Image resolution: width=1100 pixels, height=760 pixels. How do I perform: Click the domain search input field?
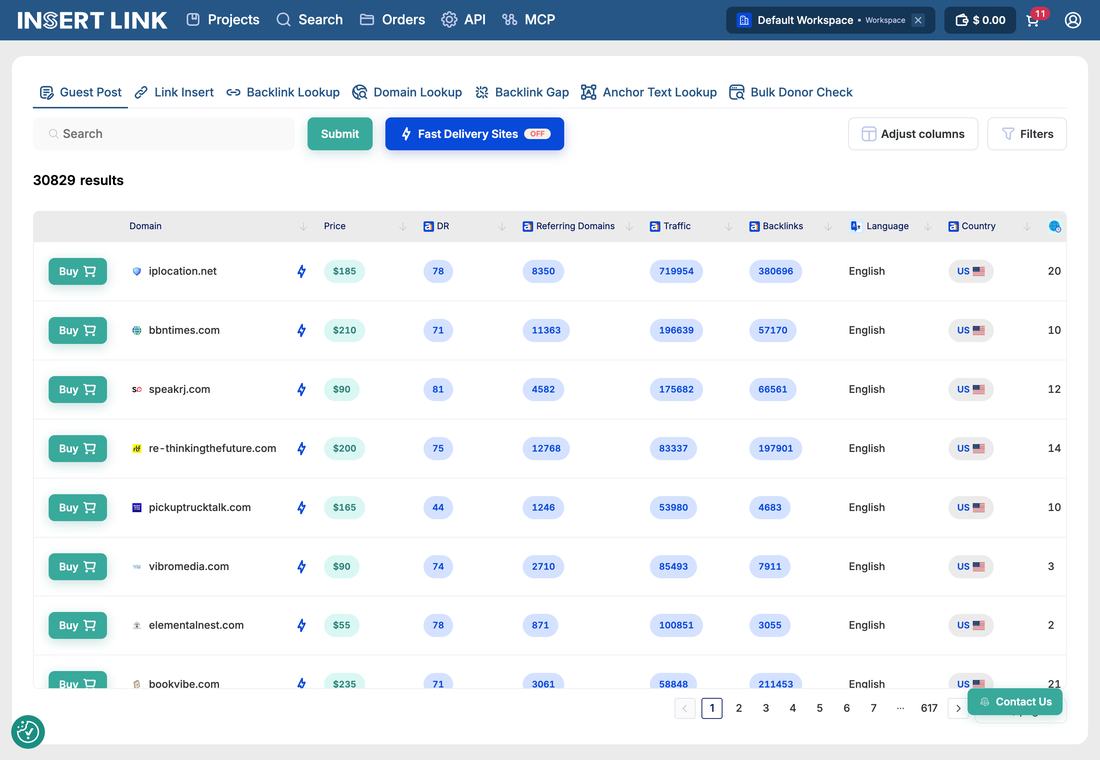[x=163, y=133]
